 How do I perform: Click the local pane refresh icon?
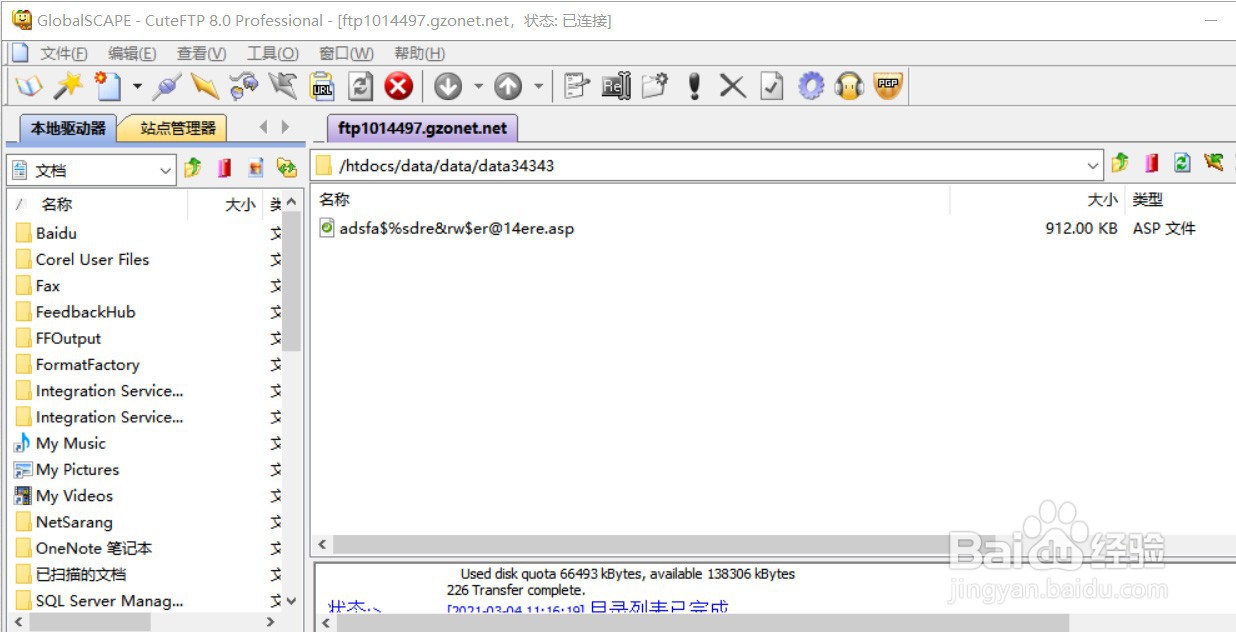[256, 168]
